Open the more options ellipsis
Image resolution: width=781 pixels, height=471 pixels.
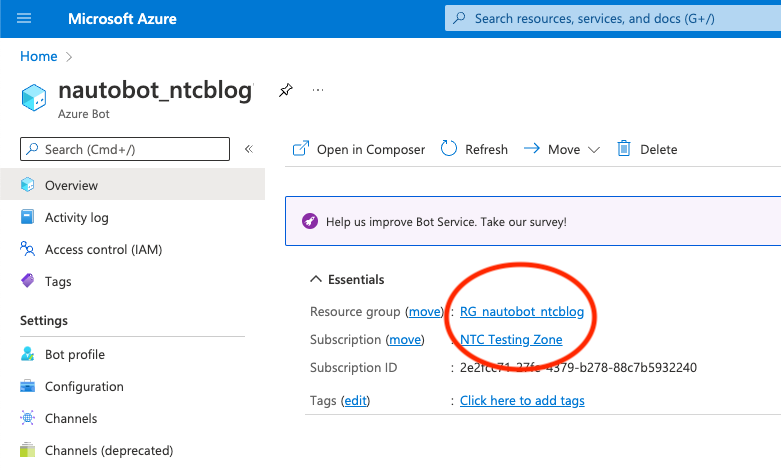(x=318, y=90)
